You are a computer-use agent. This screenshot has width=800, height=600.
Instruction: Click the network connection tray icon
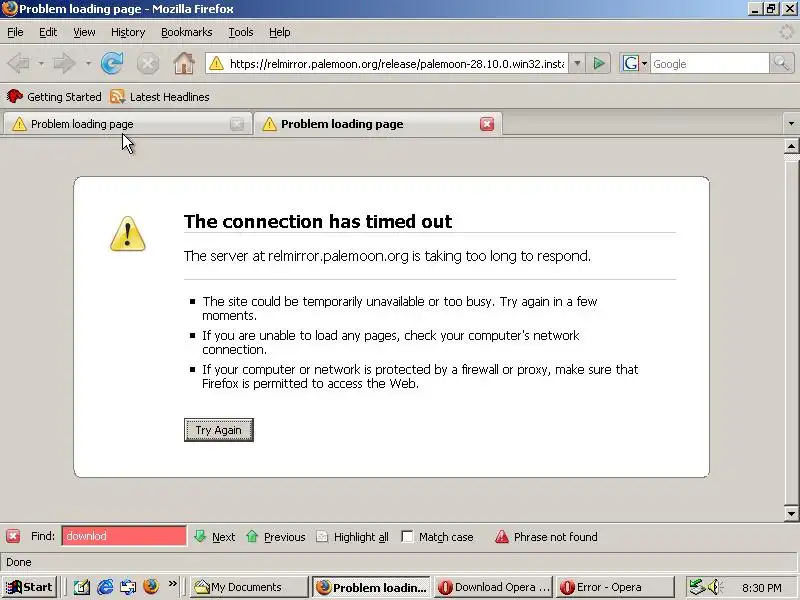point(696,587)
